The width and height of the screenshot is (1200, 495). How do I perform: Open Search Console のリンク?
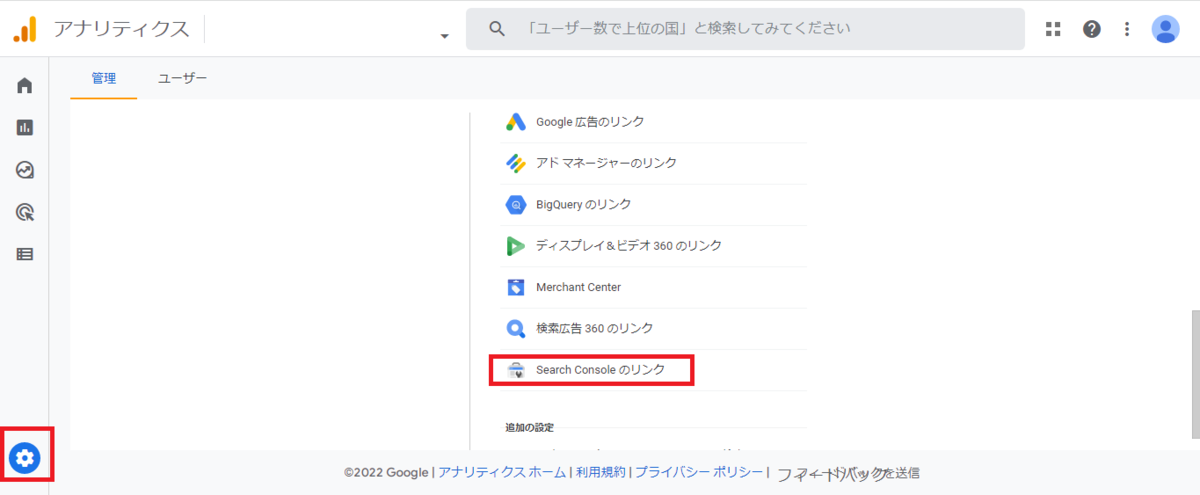tap(600, 370)
